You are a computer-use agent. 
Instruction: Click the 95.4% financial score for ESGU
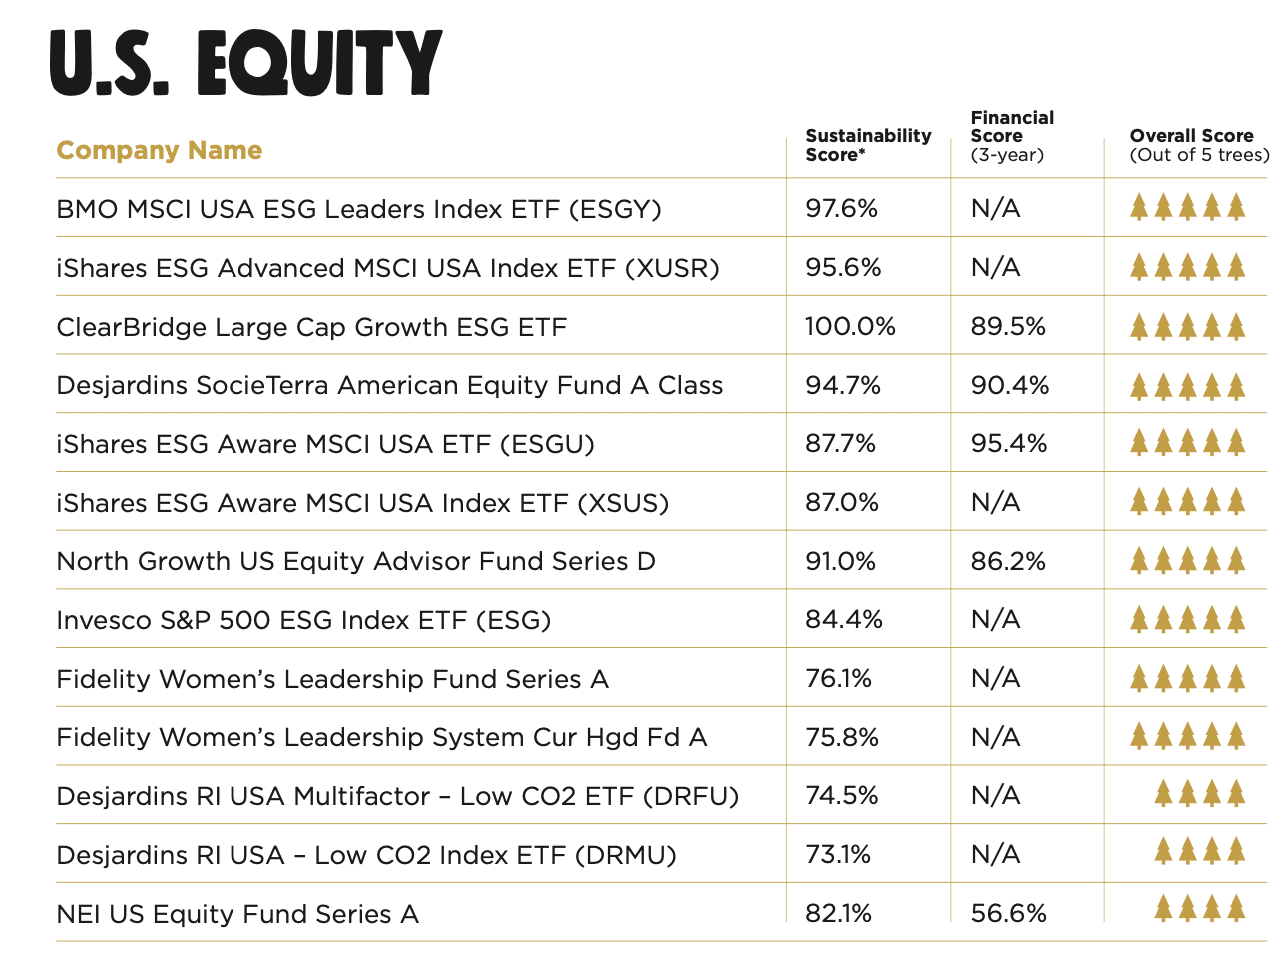click(x=1008, y=444)
